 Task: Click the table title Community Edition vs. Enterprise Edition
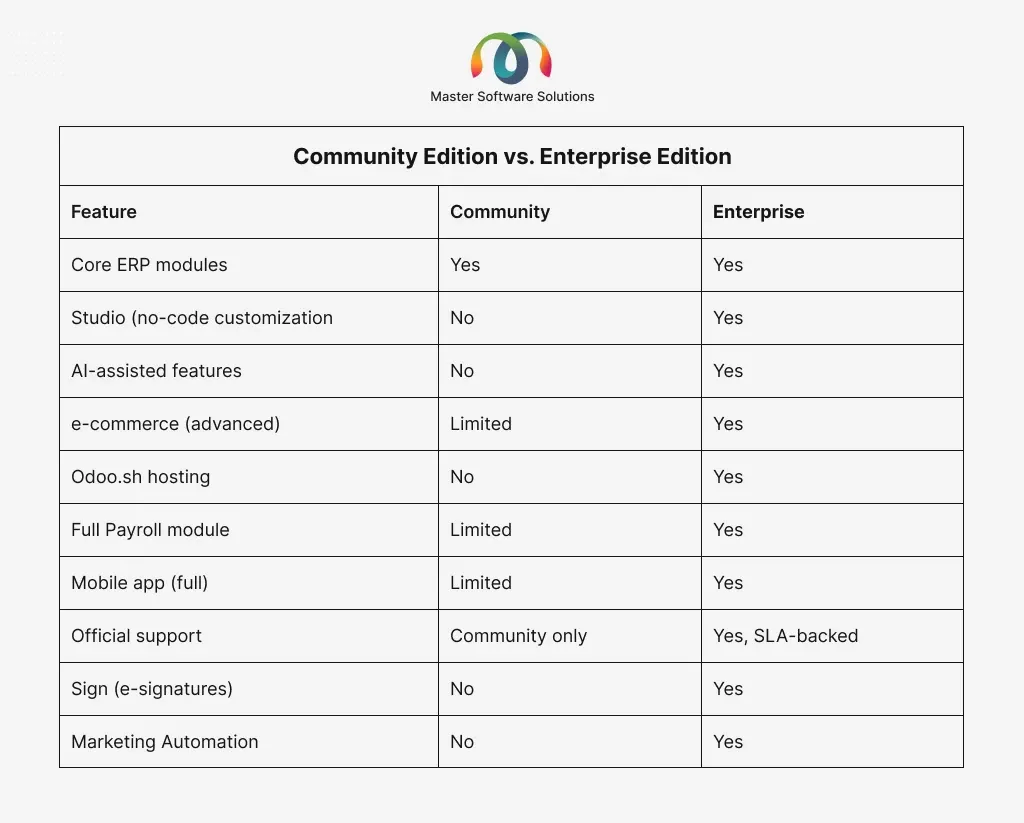click(511, 157)
